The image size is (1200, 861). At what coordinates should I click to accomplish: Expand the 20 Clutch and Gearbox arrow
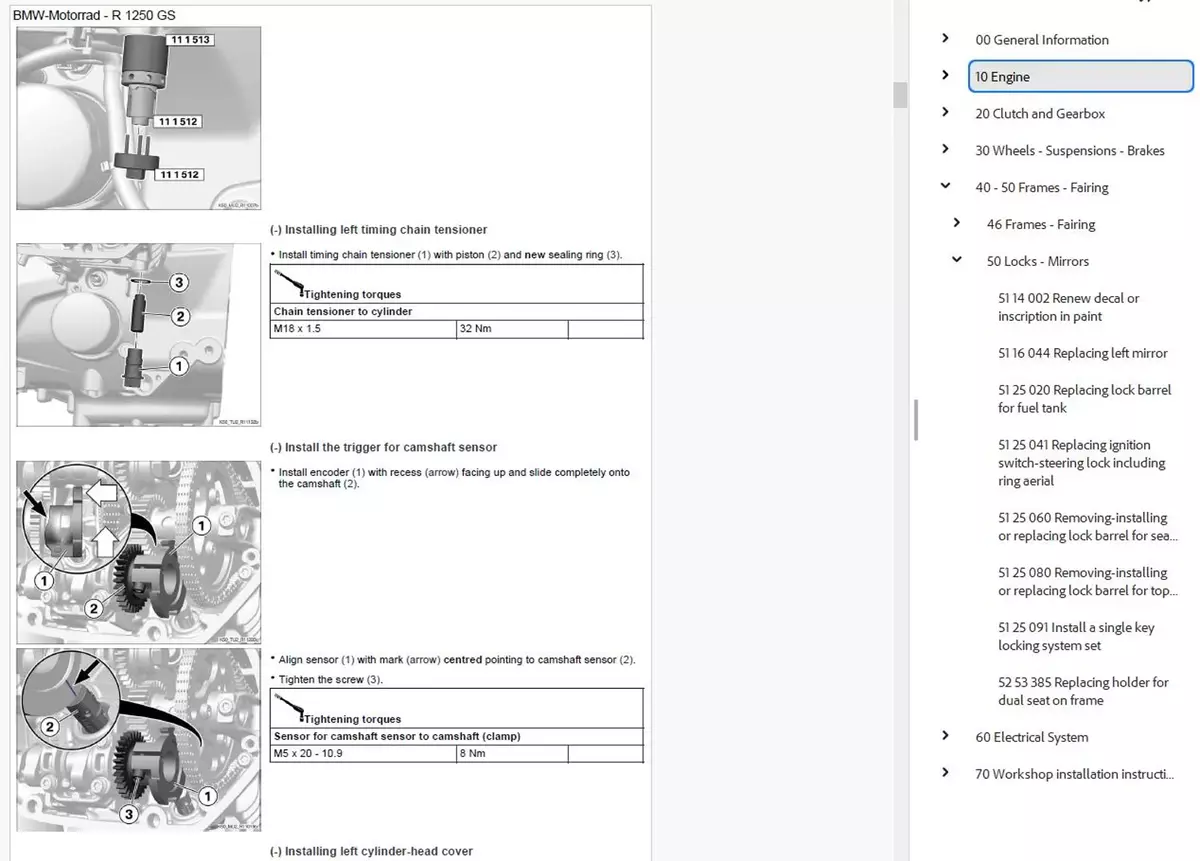click(945, 113)
